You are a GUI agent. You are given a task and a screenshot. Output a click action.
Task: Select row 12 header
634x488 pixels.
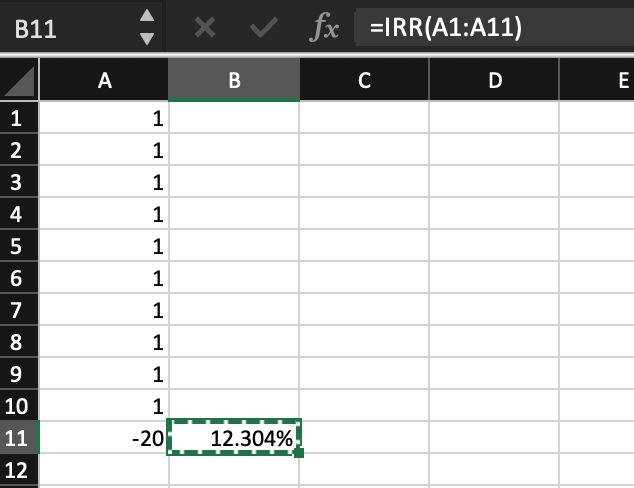(x=19, y=470)
